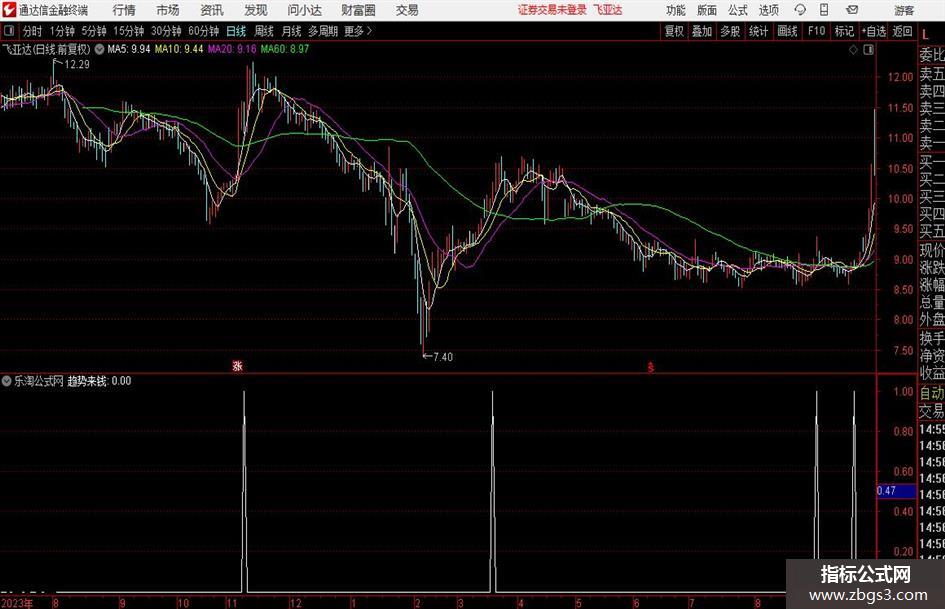Open the 财富圈 menu
945x609 pixels.
(358, 10)
